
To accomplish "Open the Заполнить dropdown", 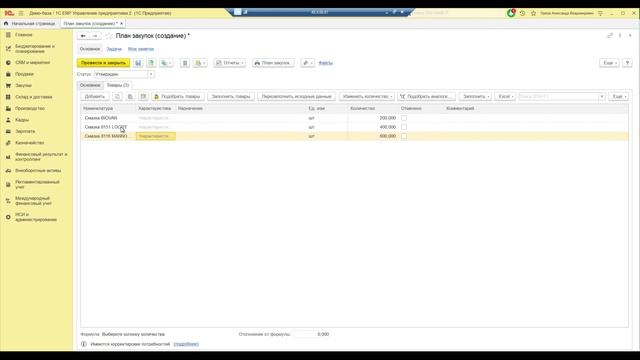I will [475, 97].
